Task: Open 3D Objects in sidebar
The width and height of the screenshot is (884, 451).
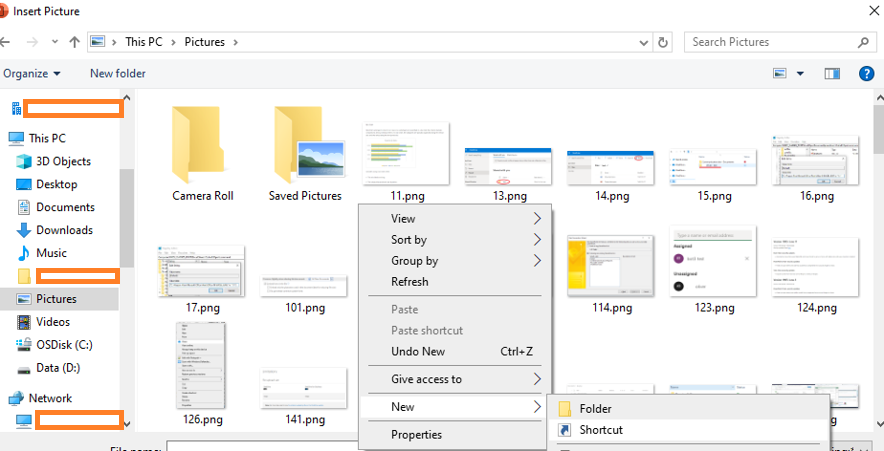Action: (63, 161)
